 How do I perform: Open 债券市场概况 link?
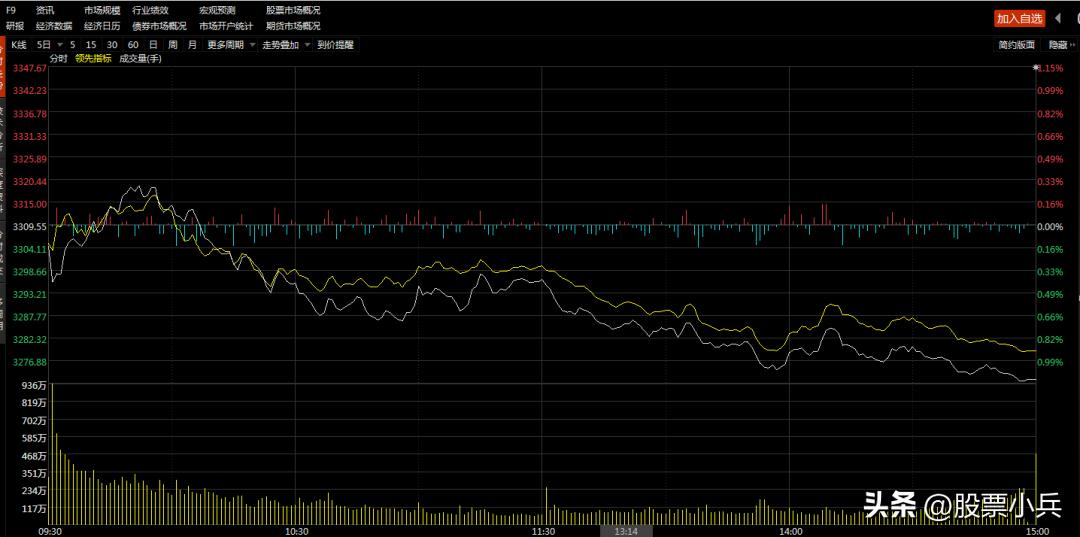coord(159,26)
